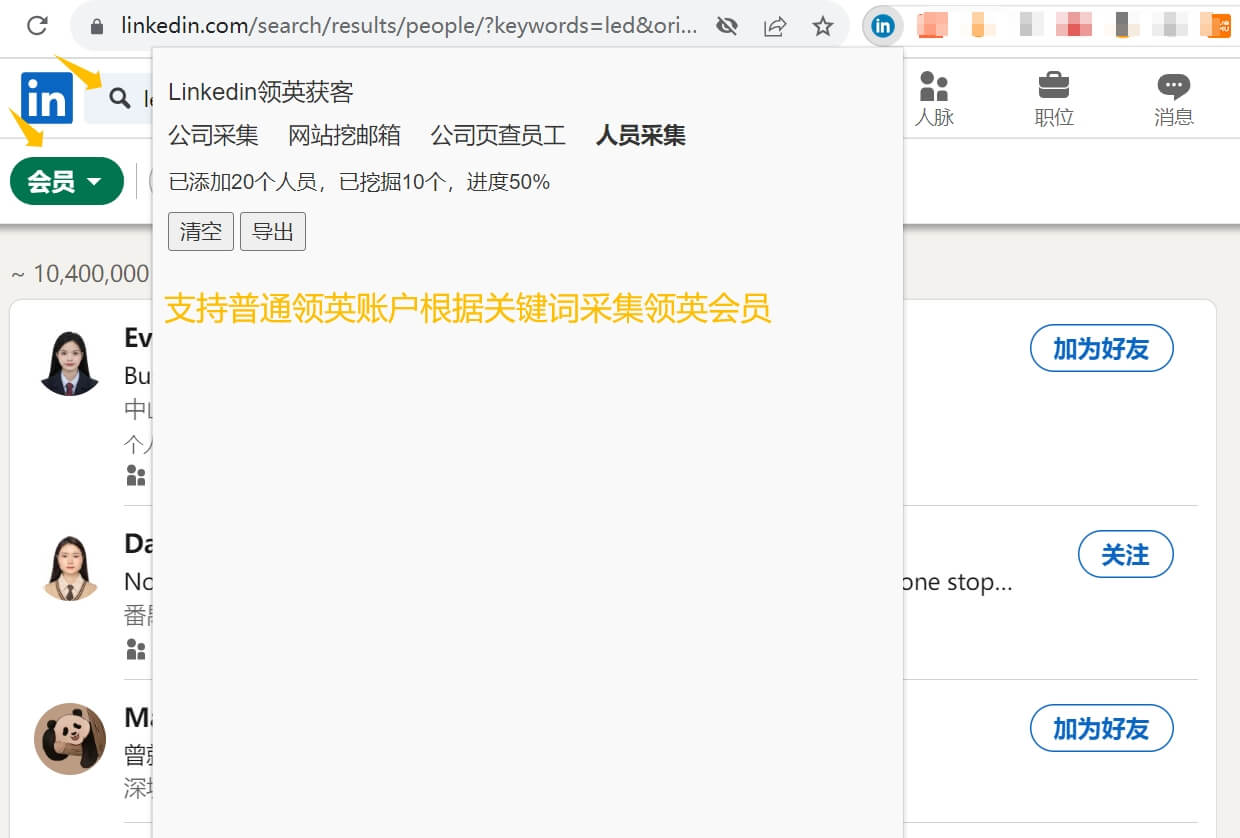Select the 人员采集 tab

tap(641, 135)
